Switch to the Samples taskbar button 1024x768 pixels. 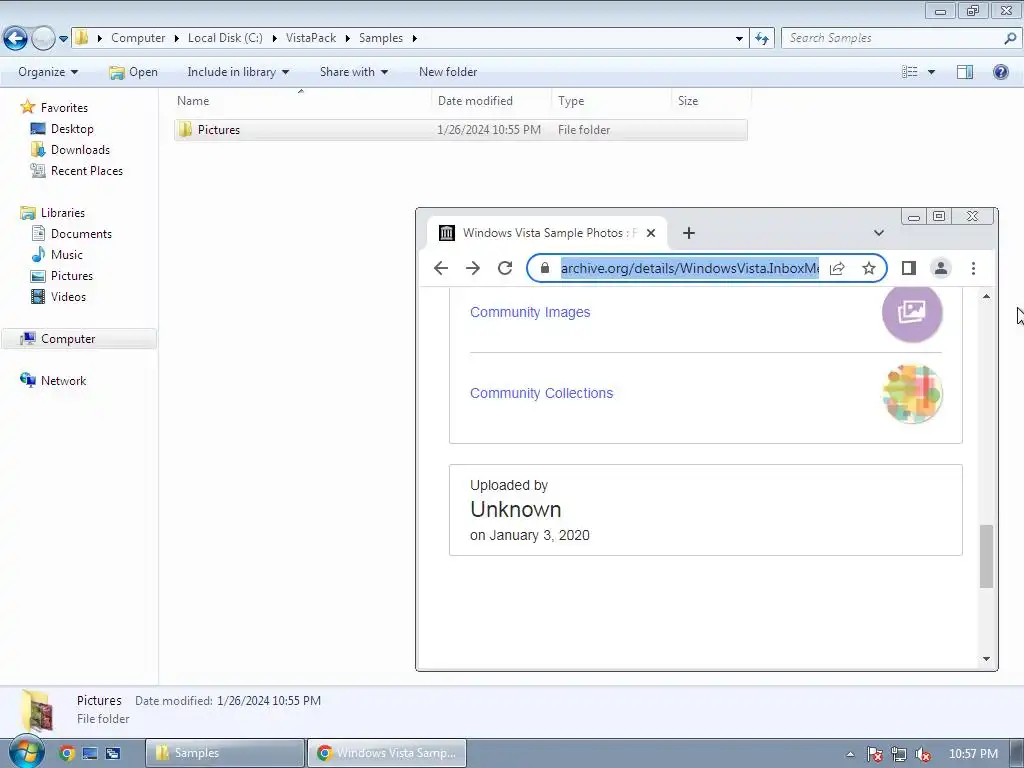225,753
